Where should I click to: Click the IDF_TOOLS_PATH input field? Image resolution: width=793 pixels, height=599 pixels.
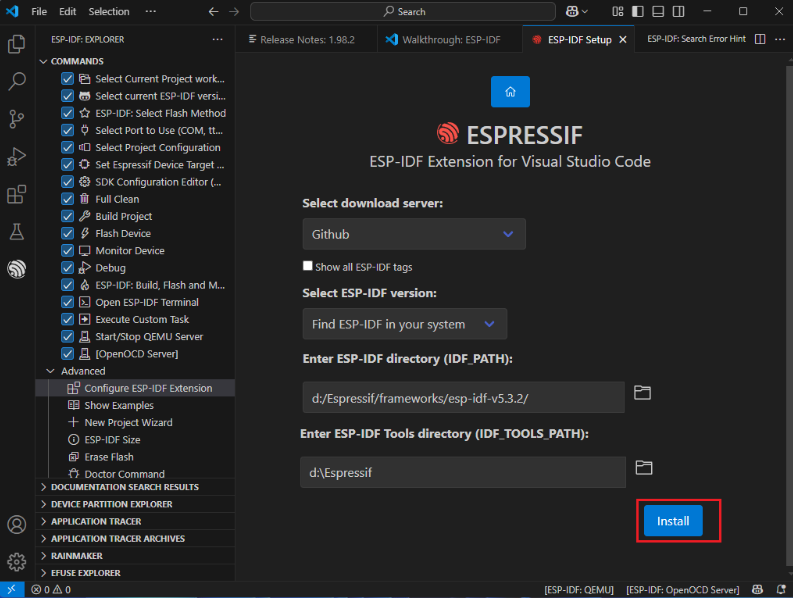click(x=463, y=472)
